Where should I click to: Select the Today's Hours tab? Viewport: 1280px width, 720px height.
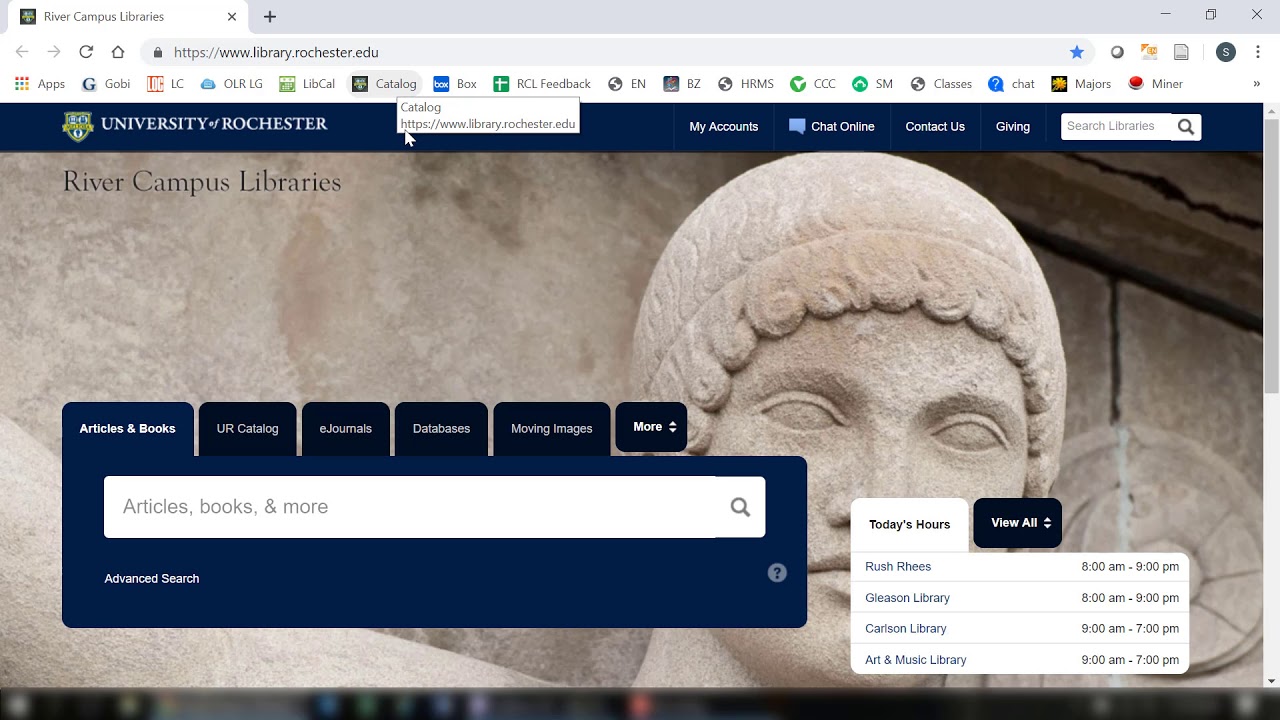click(910, 524)
